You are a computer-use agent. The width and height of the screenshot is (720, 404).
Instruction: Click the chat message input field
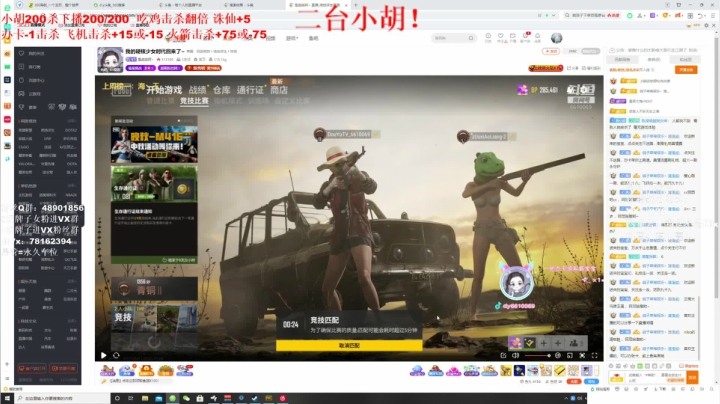[657, 377]
